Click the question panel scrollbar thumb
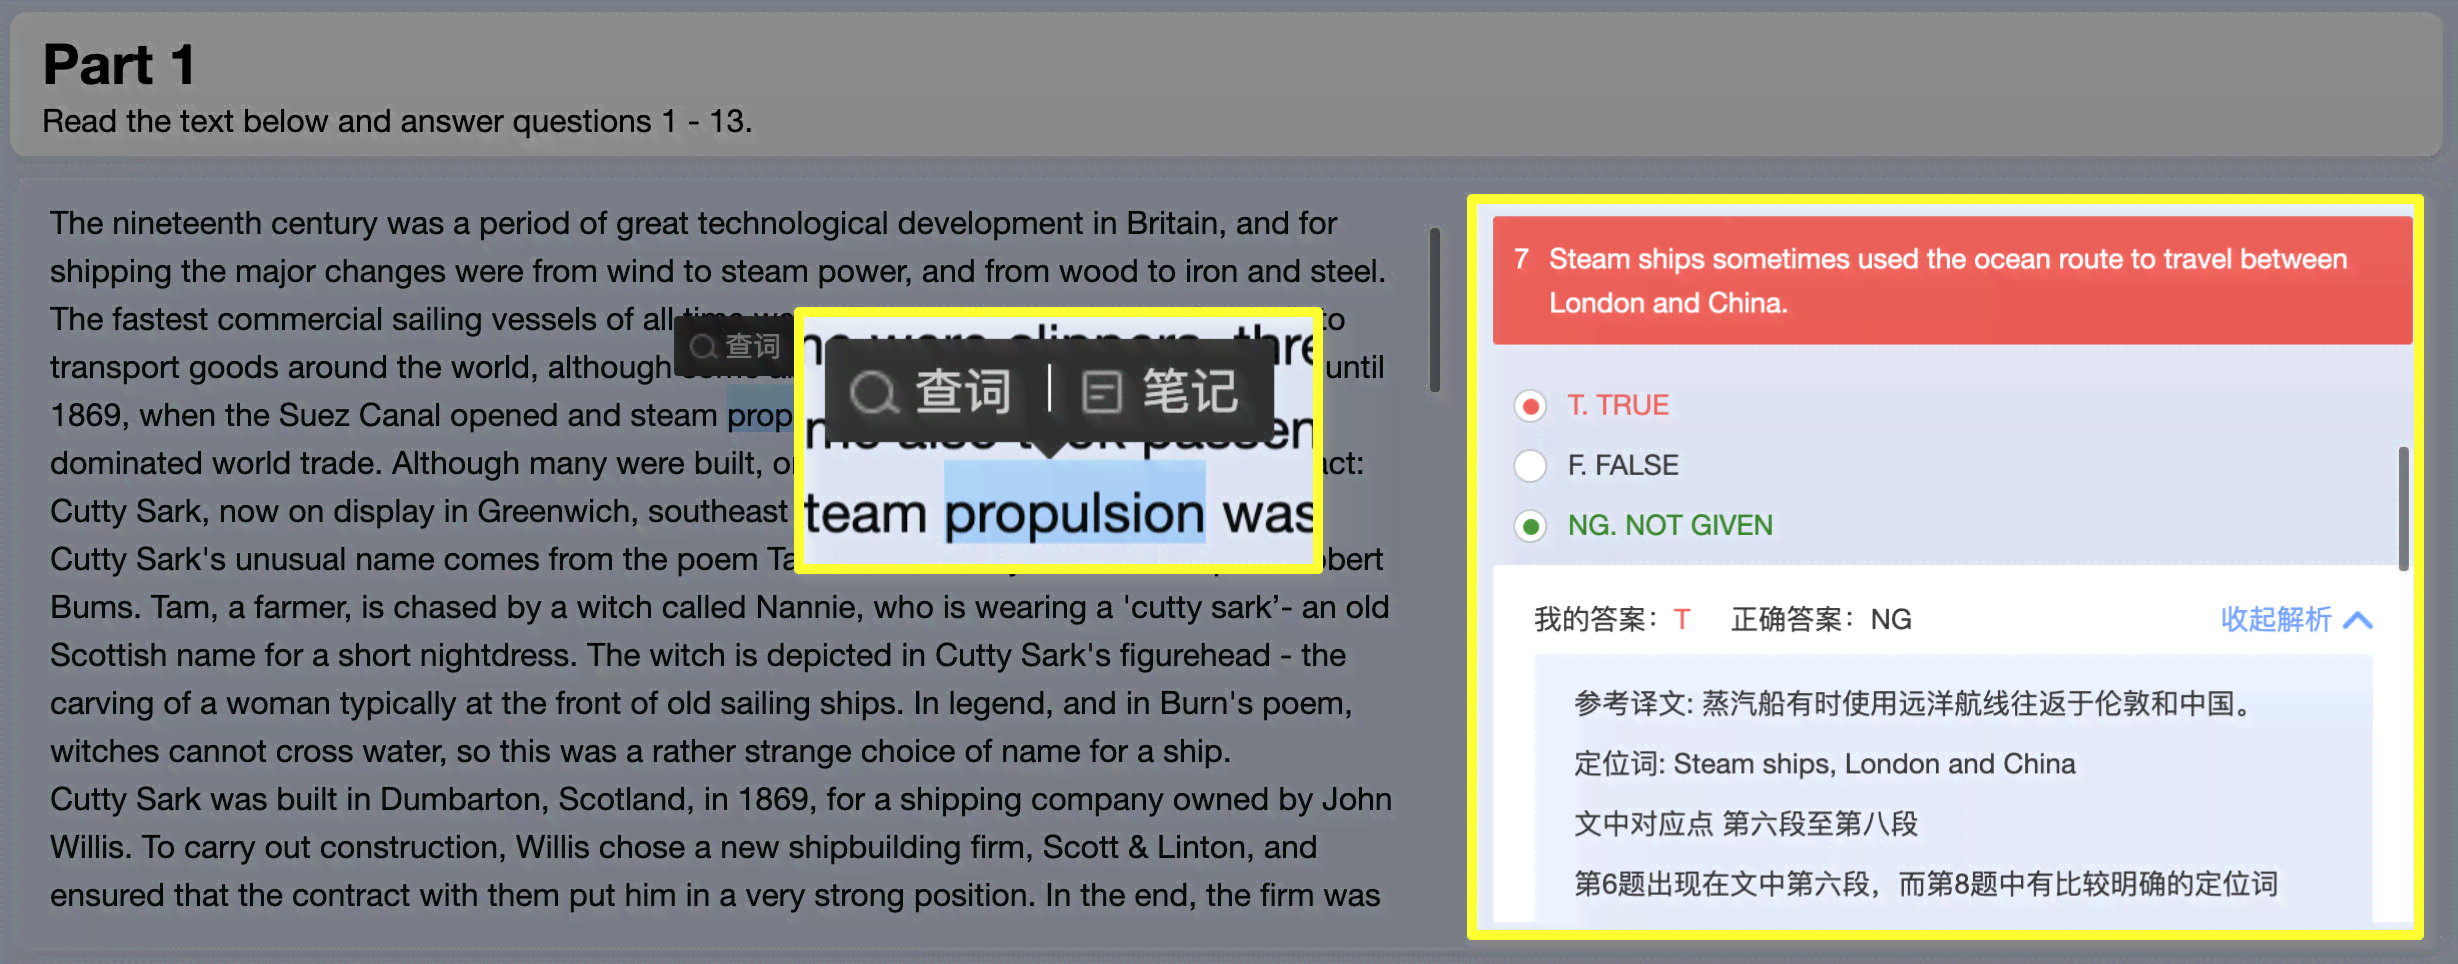Viewport: 2458px width, 964px height. tap(2403, 509)
